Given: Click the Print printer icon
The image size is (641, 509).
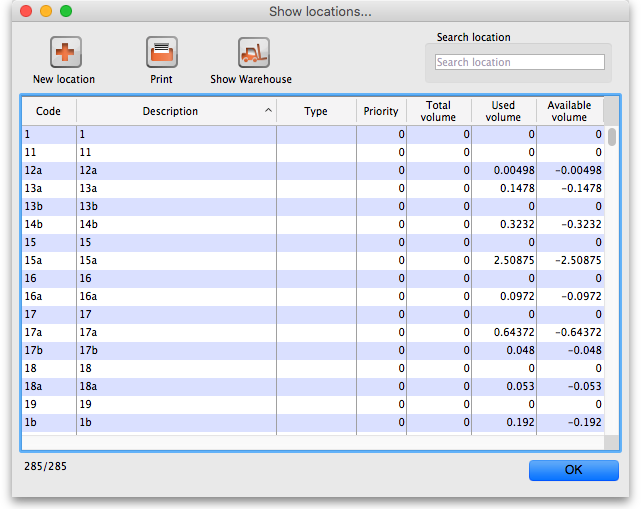Looking at the screenshot, I should 161,52.
